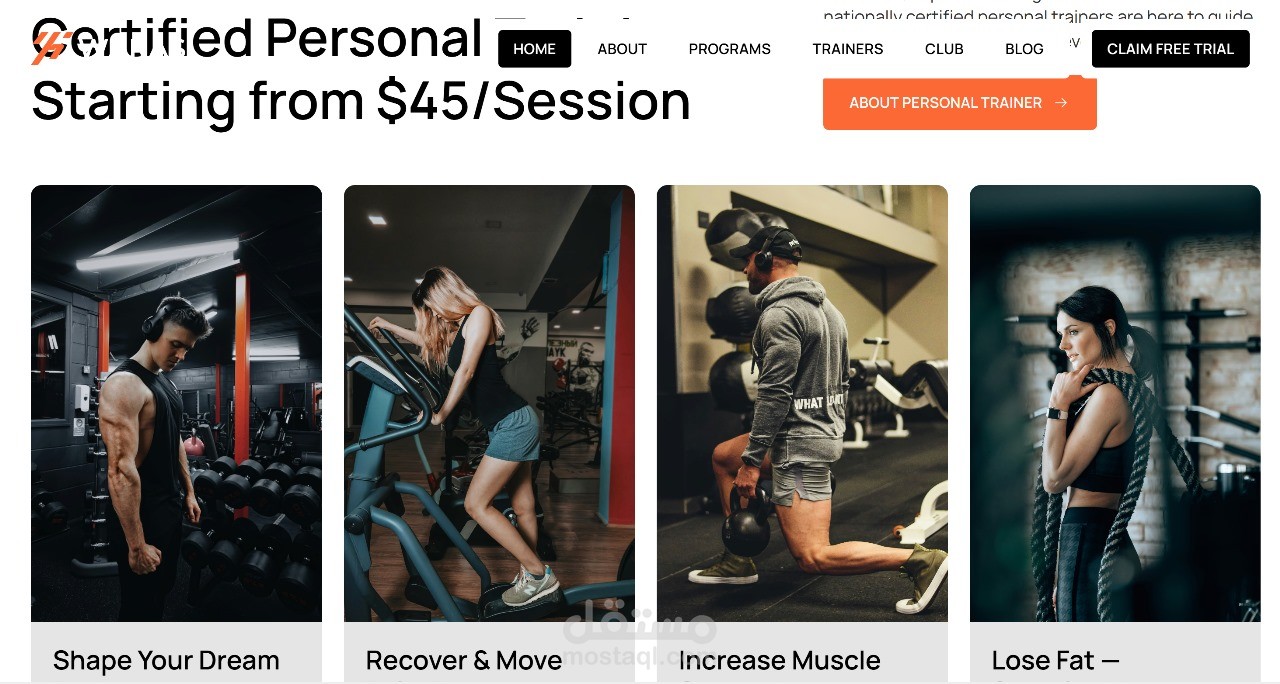Viewport: 1280px width, 684px height.
Task: Visit the CLUB nav link
Action: coord(944,49)
